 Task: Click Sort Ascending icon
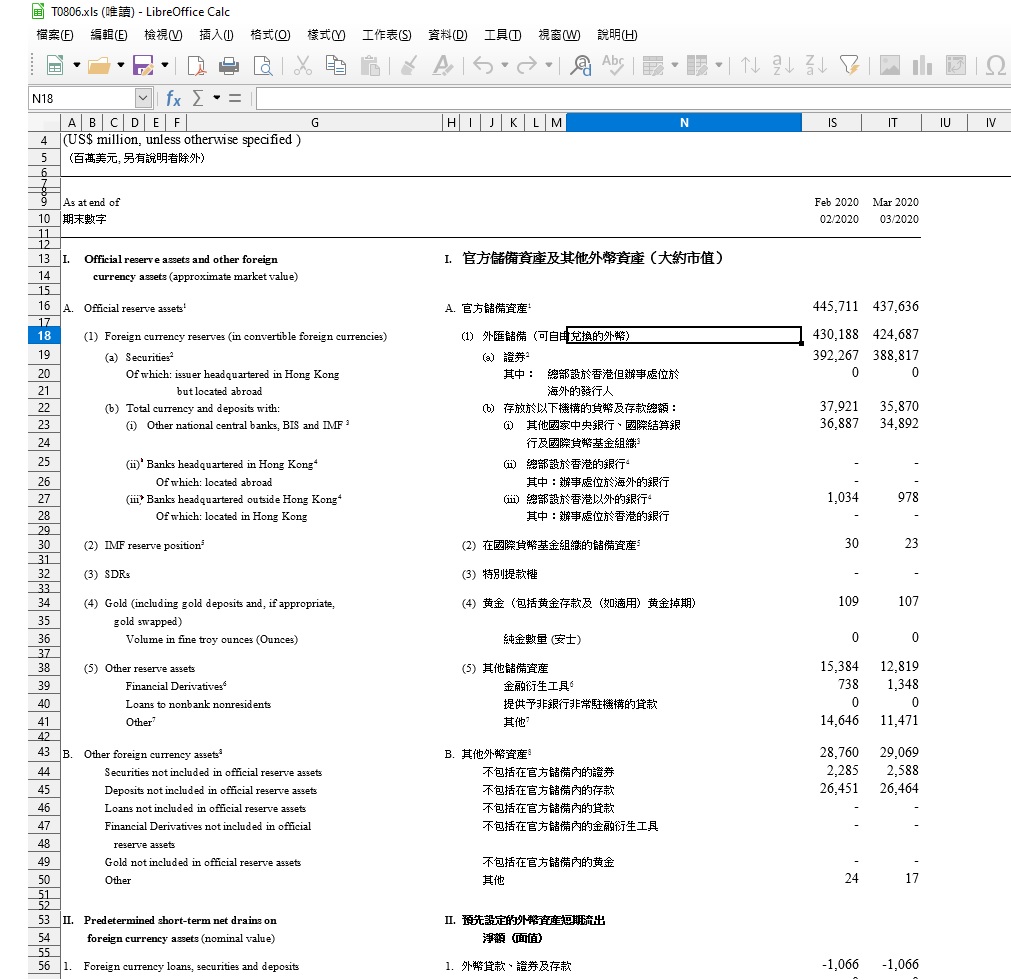pos(783,65)
